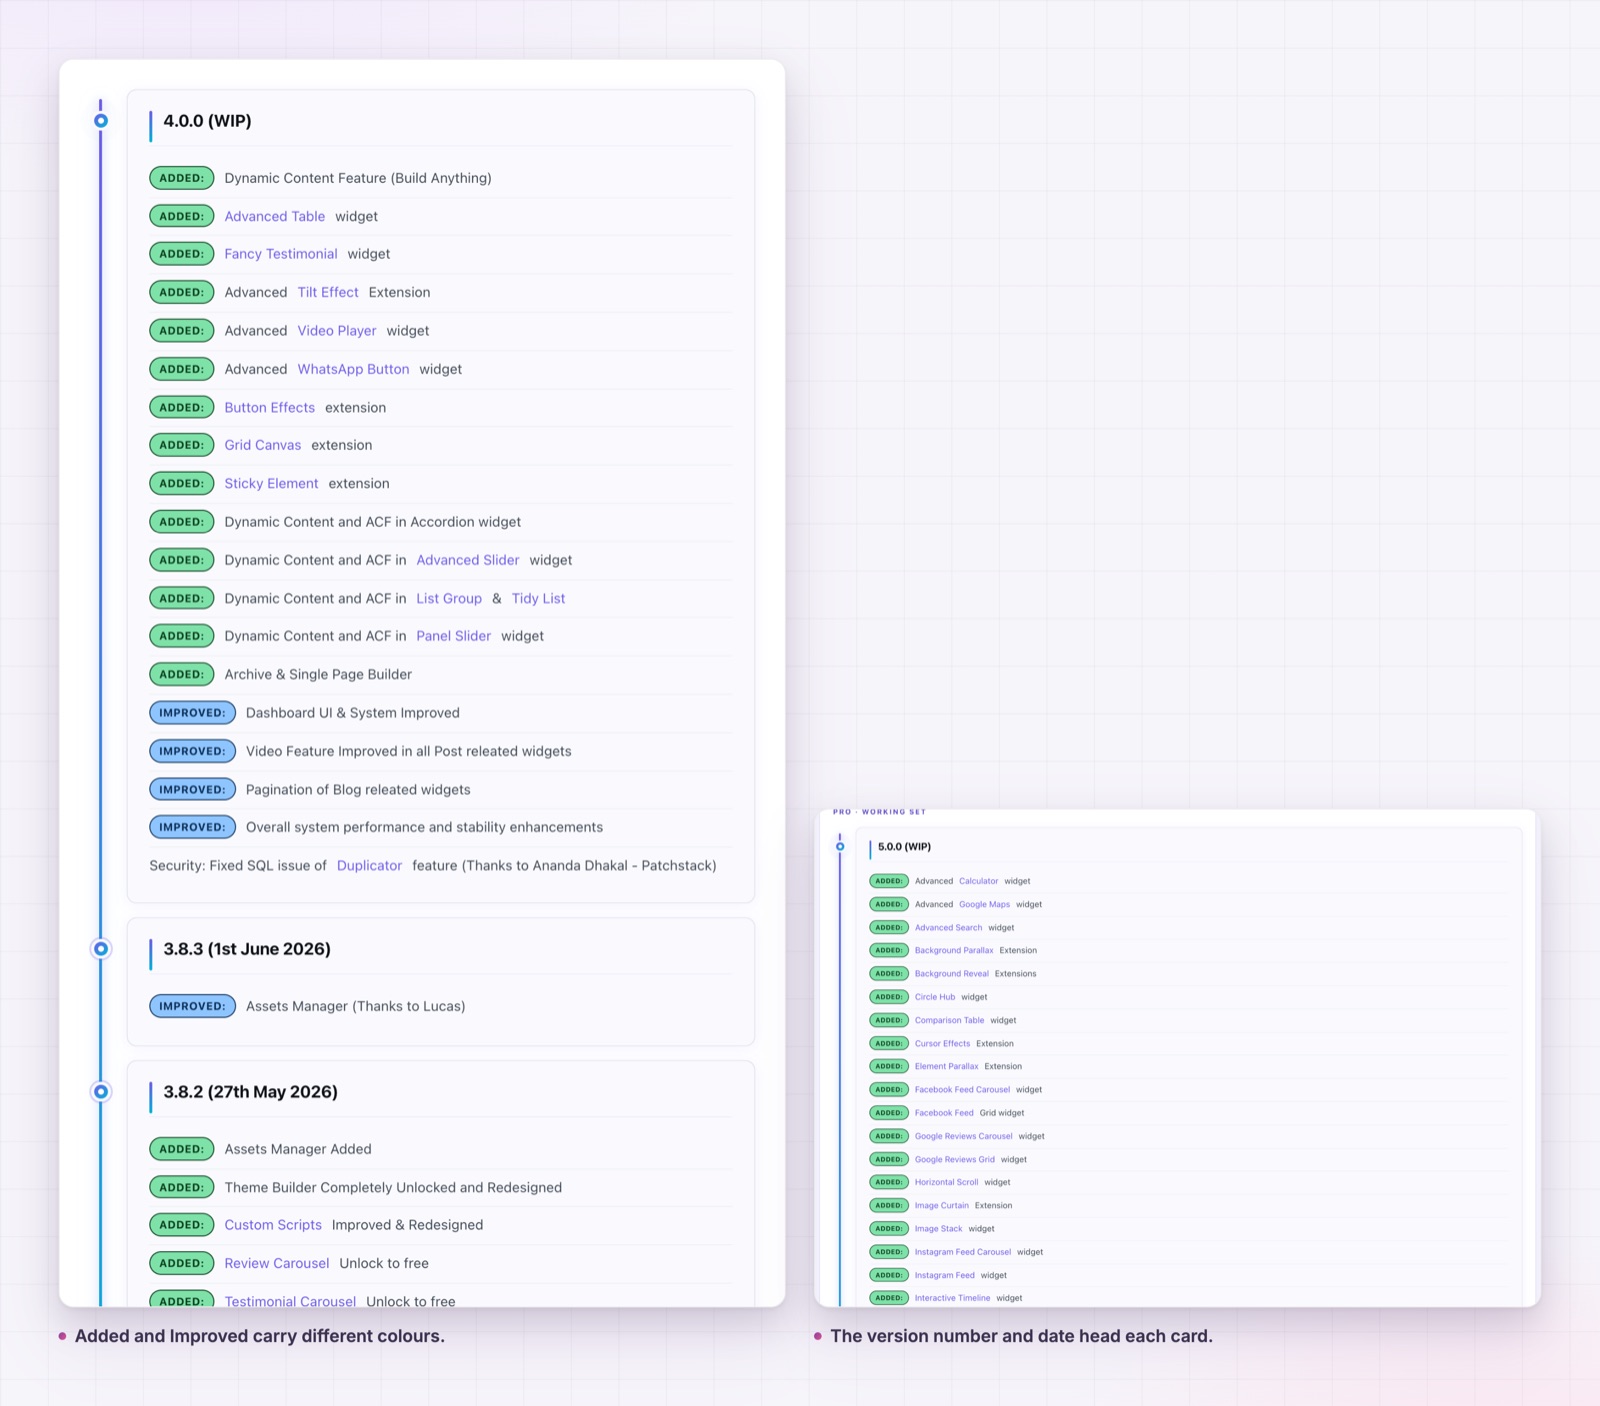This screenshot has width=1600, height=1406.
Task: Click the Image Stack link
Action: click(939, 1229)
